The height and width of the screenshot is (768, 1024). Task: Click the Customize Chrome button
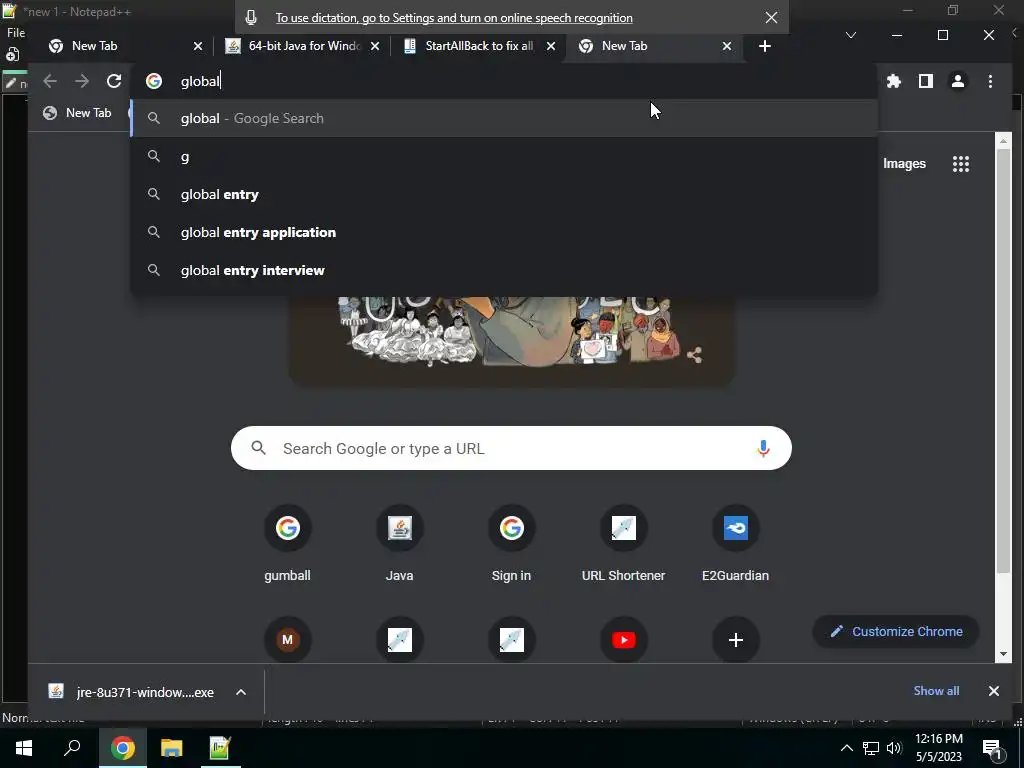click(x=895, y=632)
